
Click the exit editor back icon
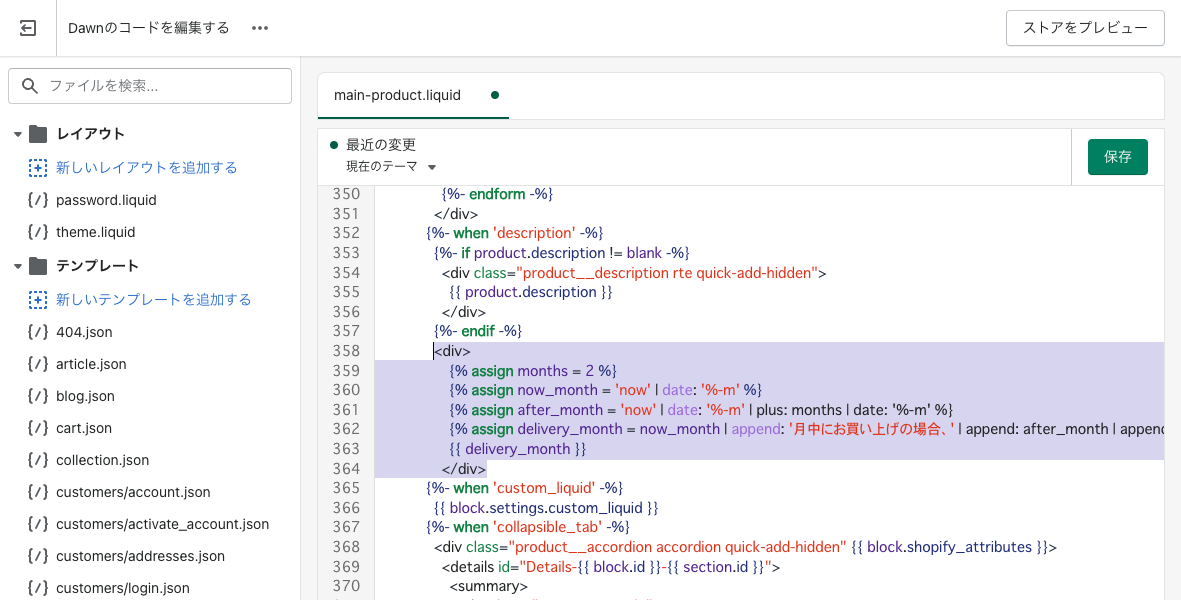click(28, 28)
